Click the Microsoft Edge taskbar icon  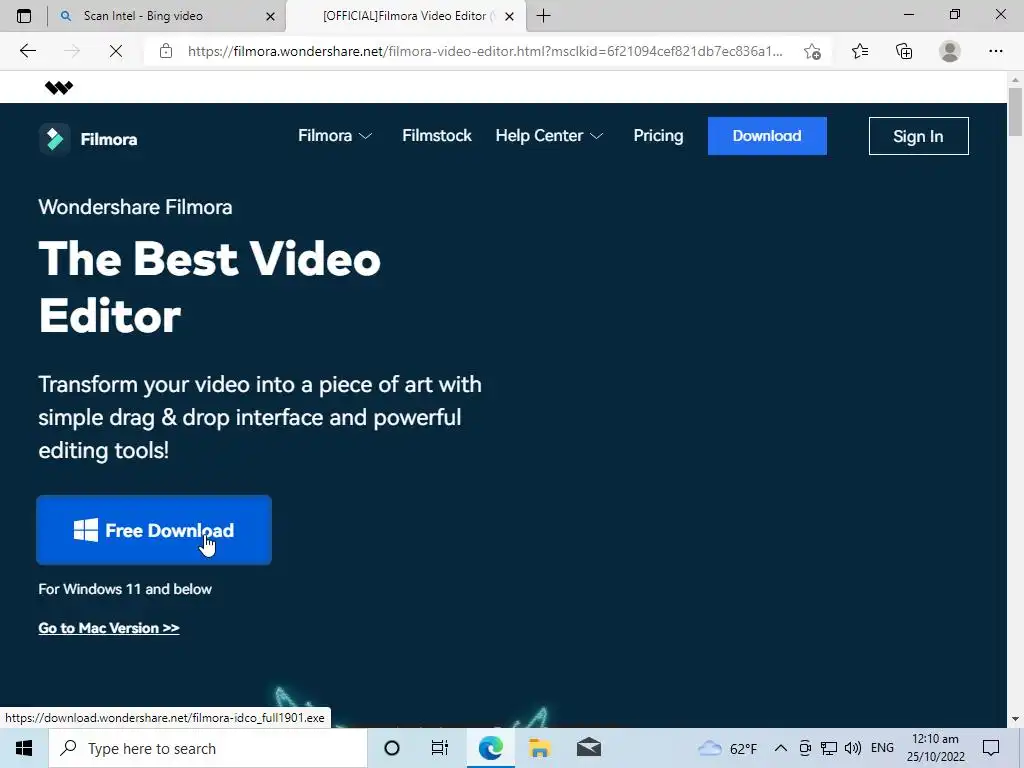[490, 748]
